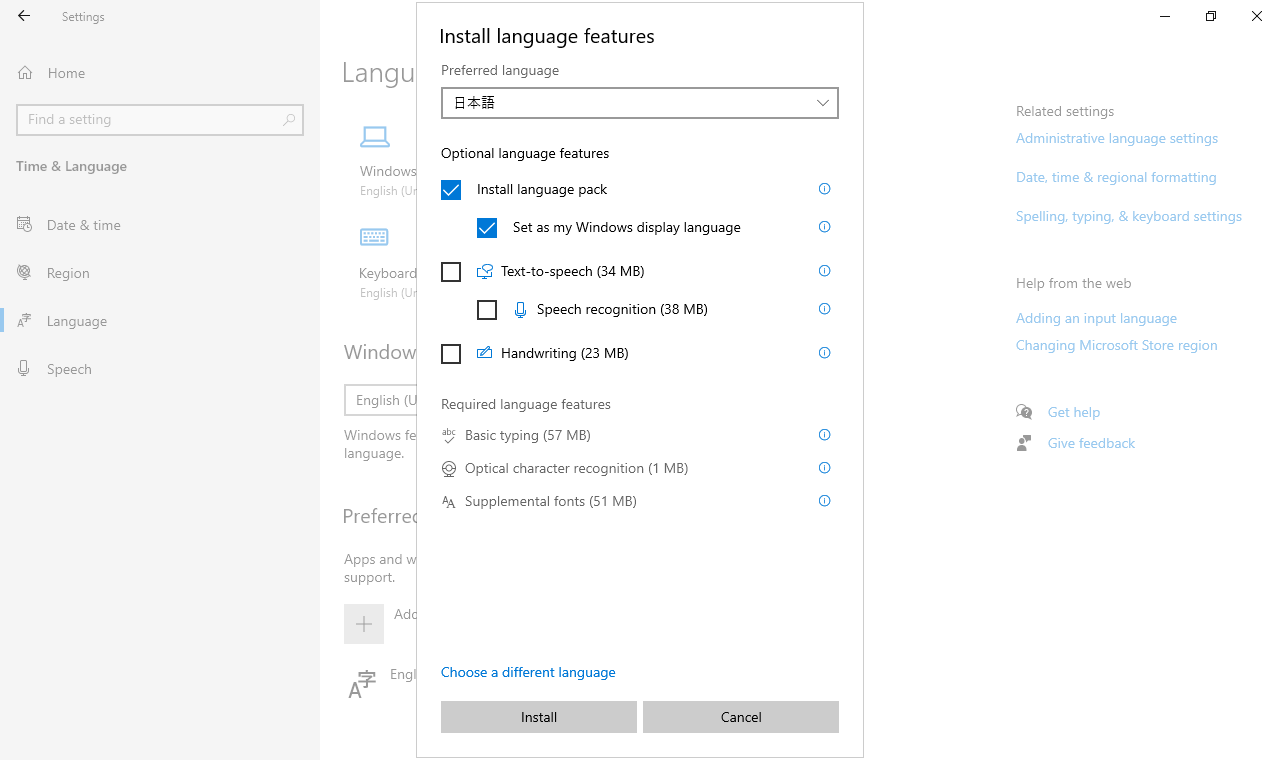Open Date, time & regional formatting
The height and width of the screenshot is (760, 1280).
[x=1116, y=177]
